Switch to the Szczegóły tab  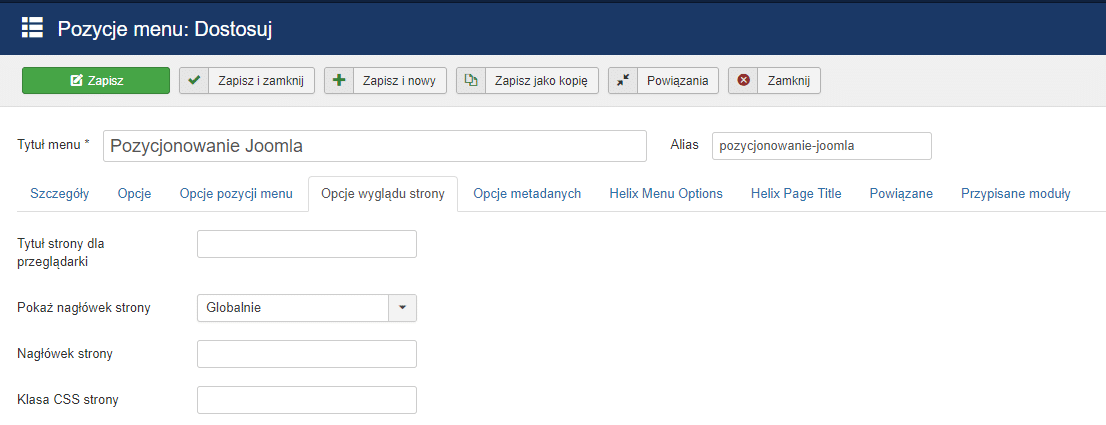click(60, 194)
